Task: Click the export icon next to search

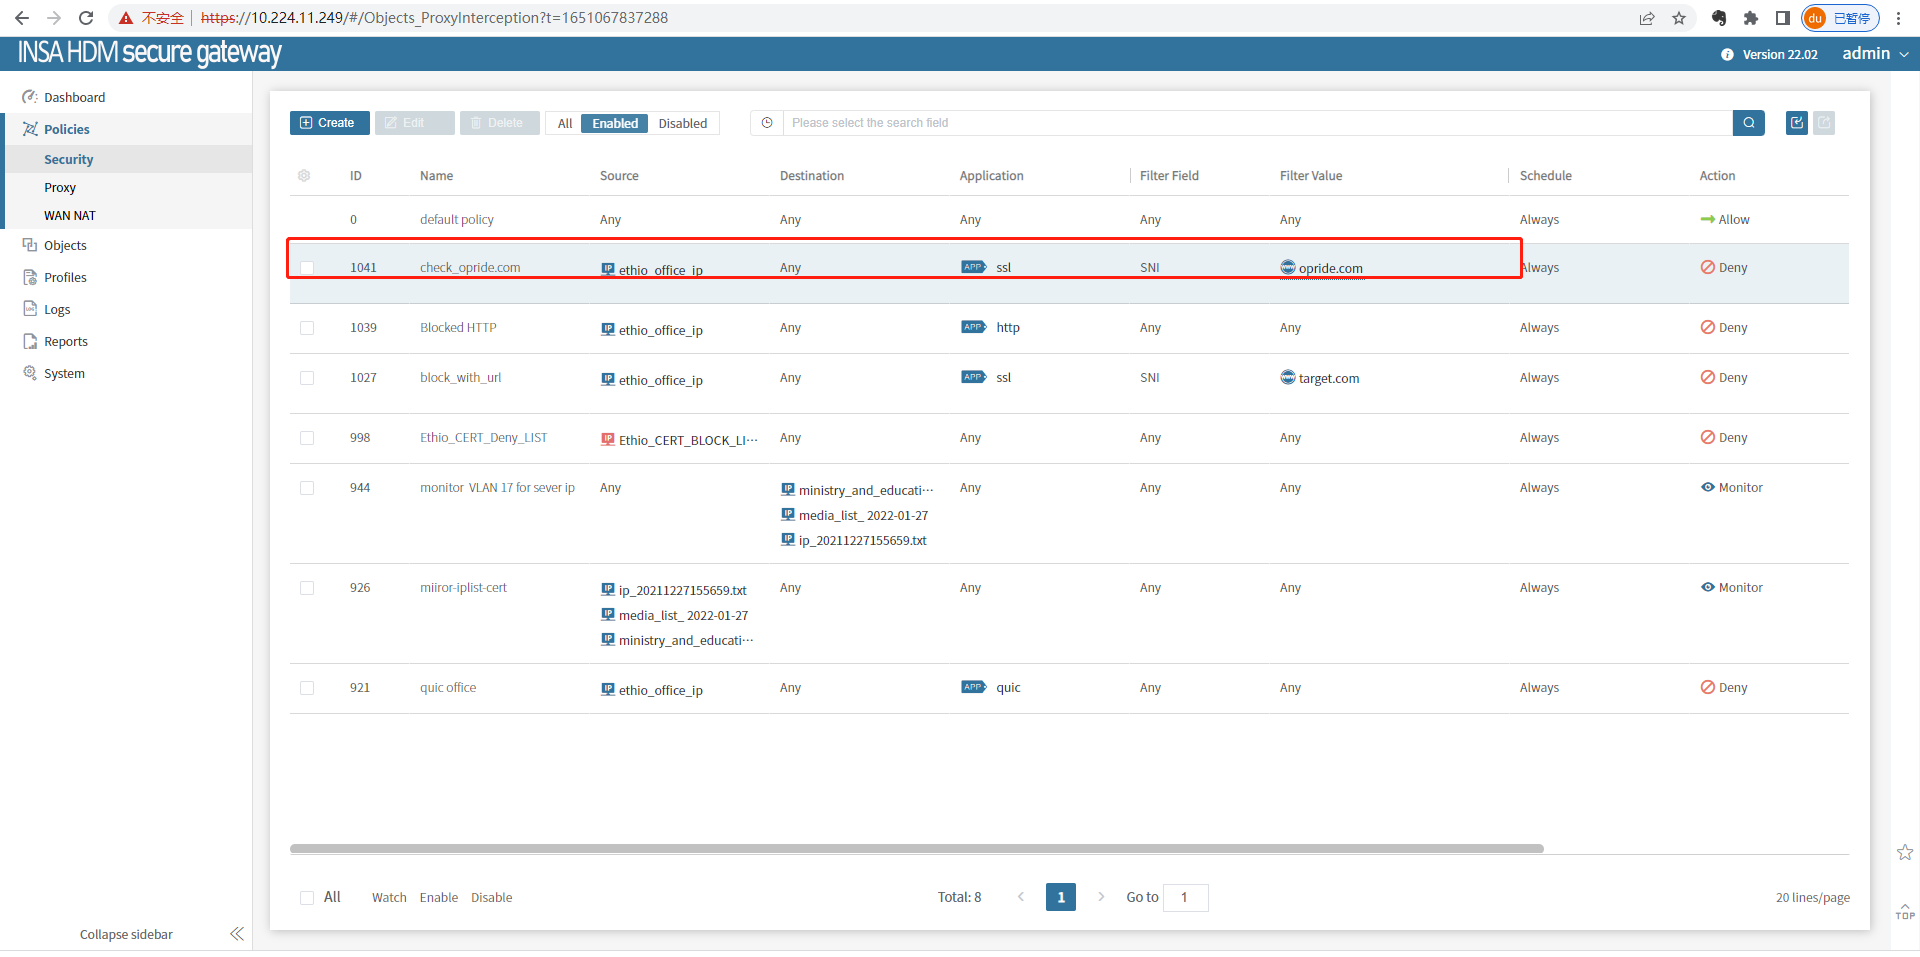Action: (1796, 123)
